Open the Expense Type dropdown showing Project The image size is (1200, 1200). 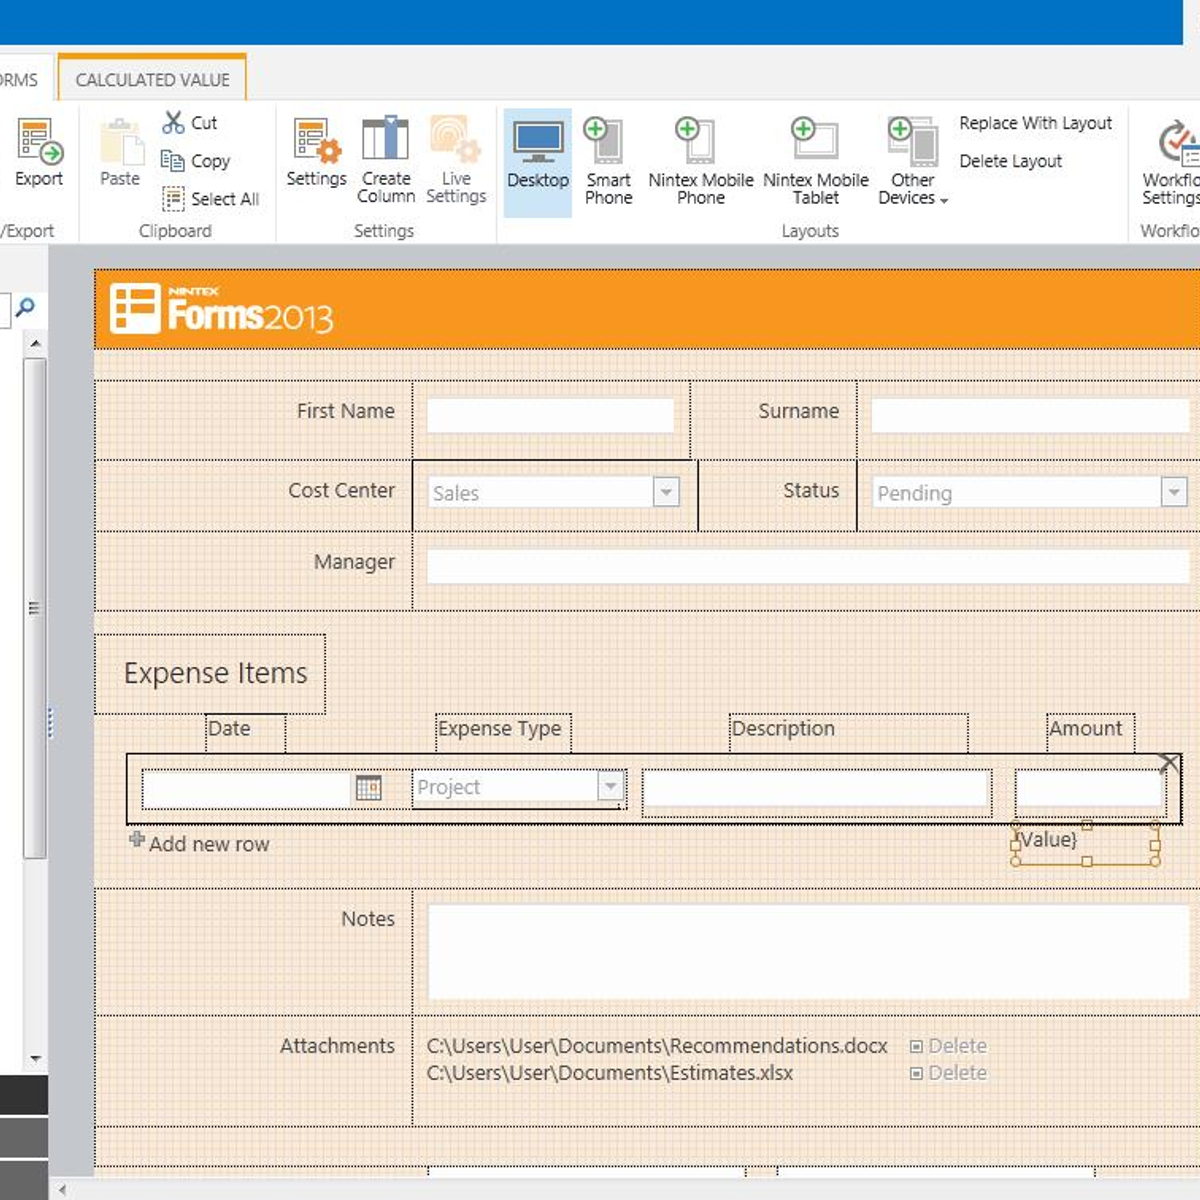pyautogui.click(x=610, y=787)
